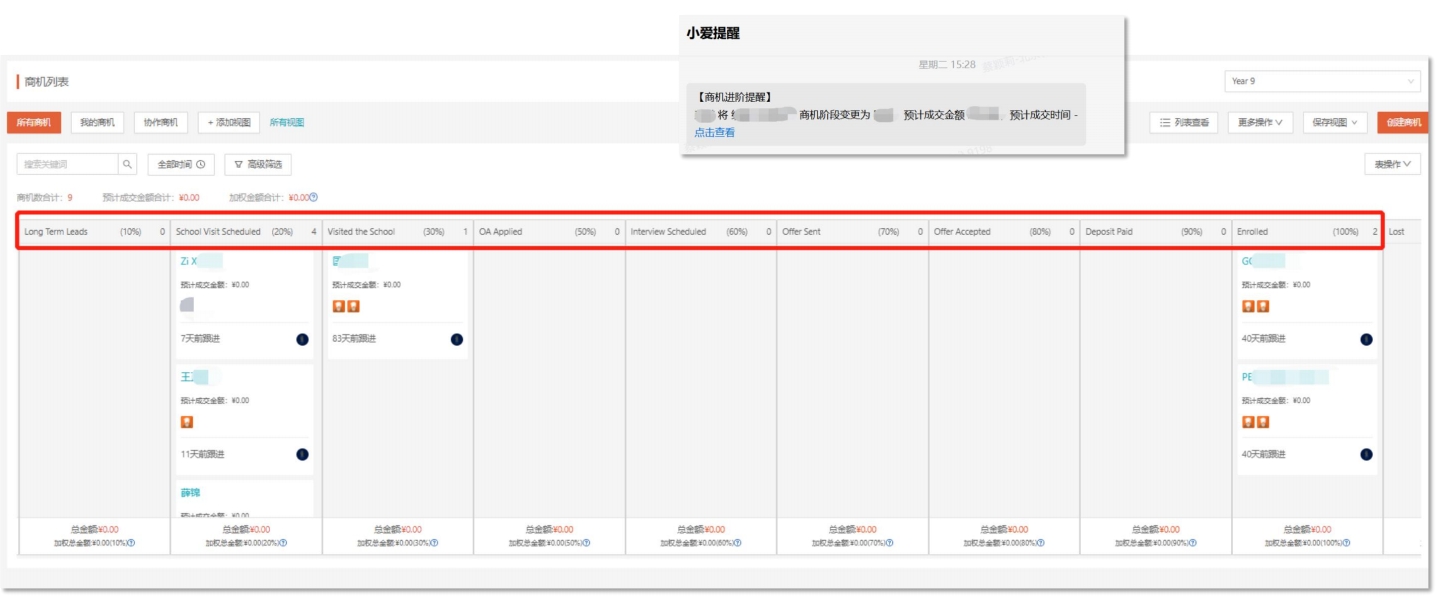Click the OA Applied column header

click(x=550, y=232)
